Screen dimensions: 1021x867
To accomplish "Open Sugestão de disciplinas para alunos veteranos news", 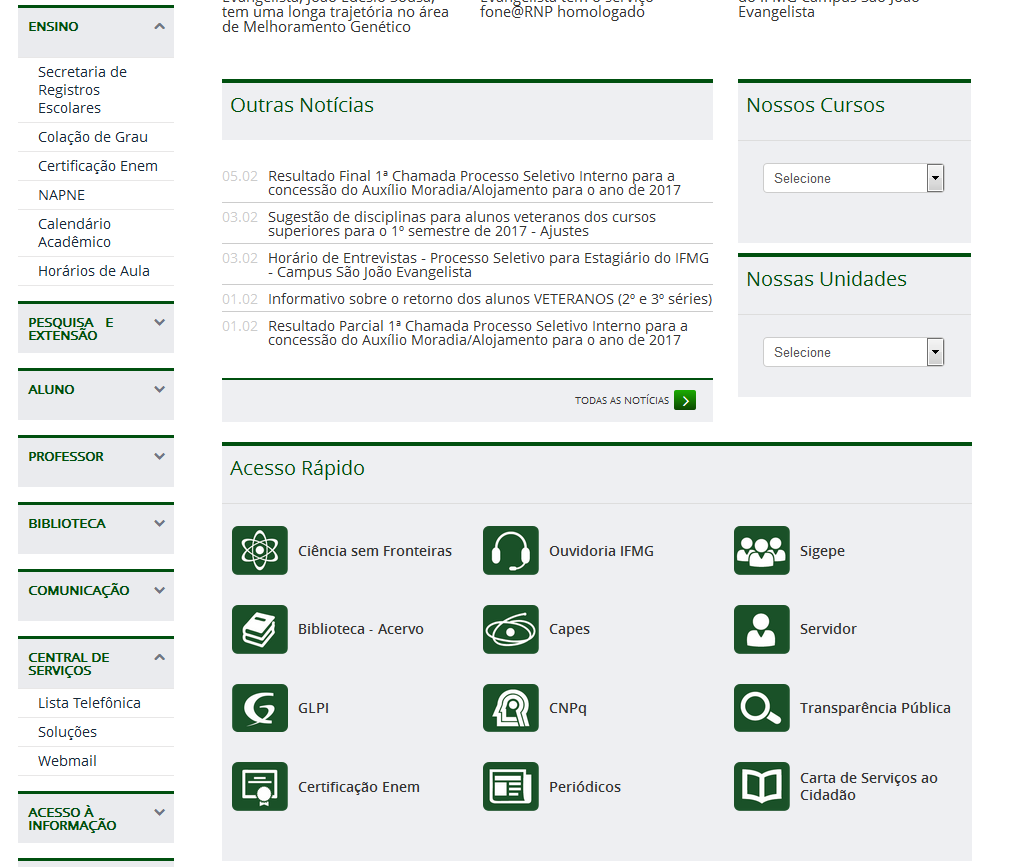I will (462, 224).
